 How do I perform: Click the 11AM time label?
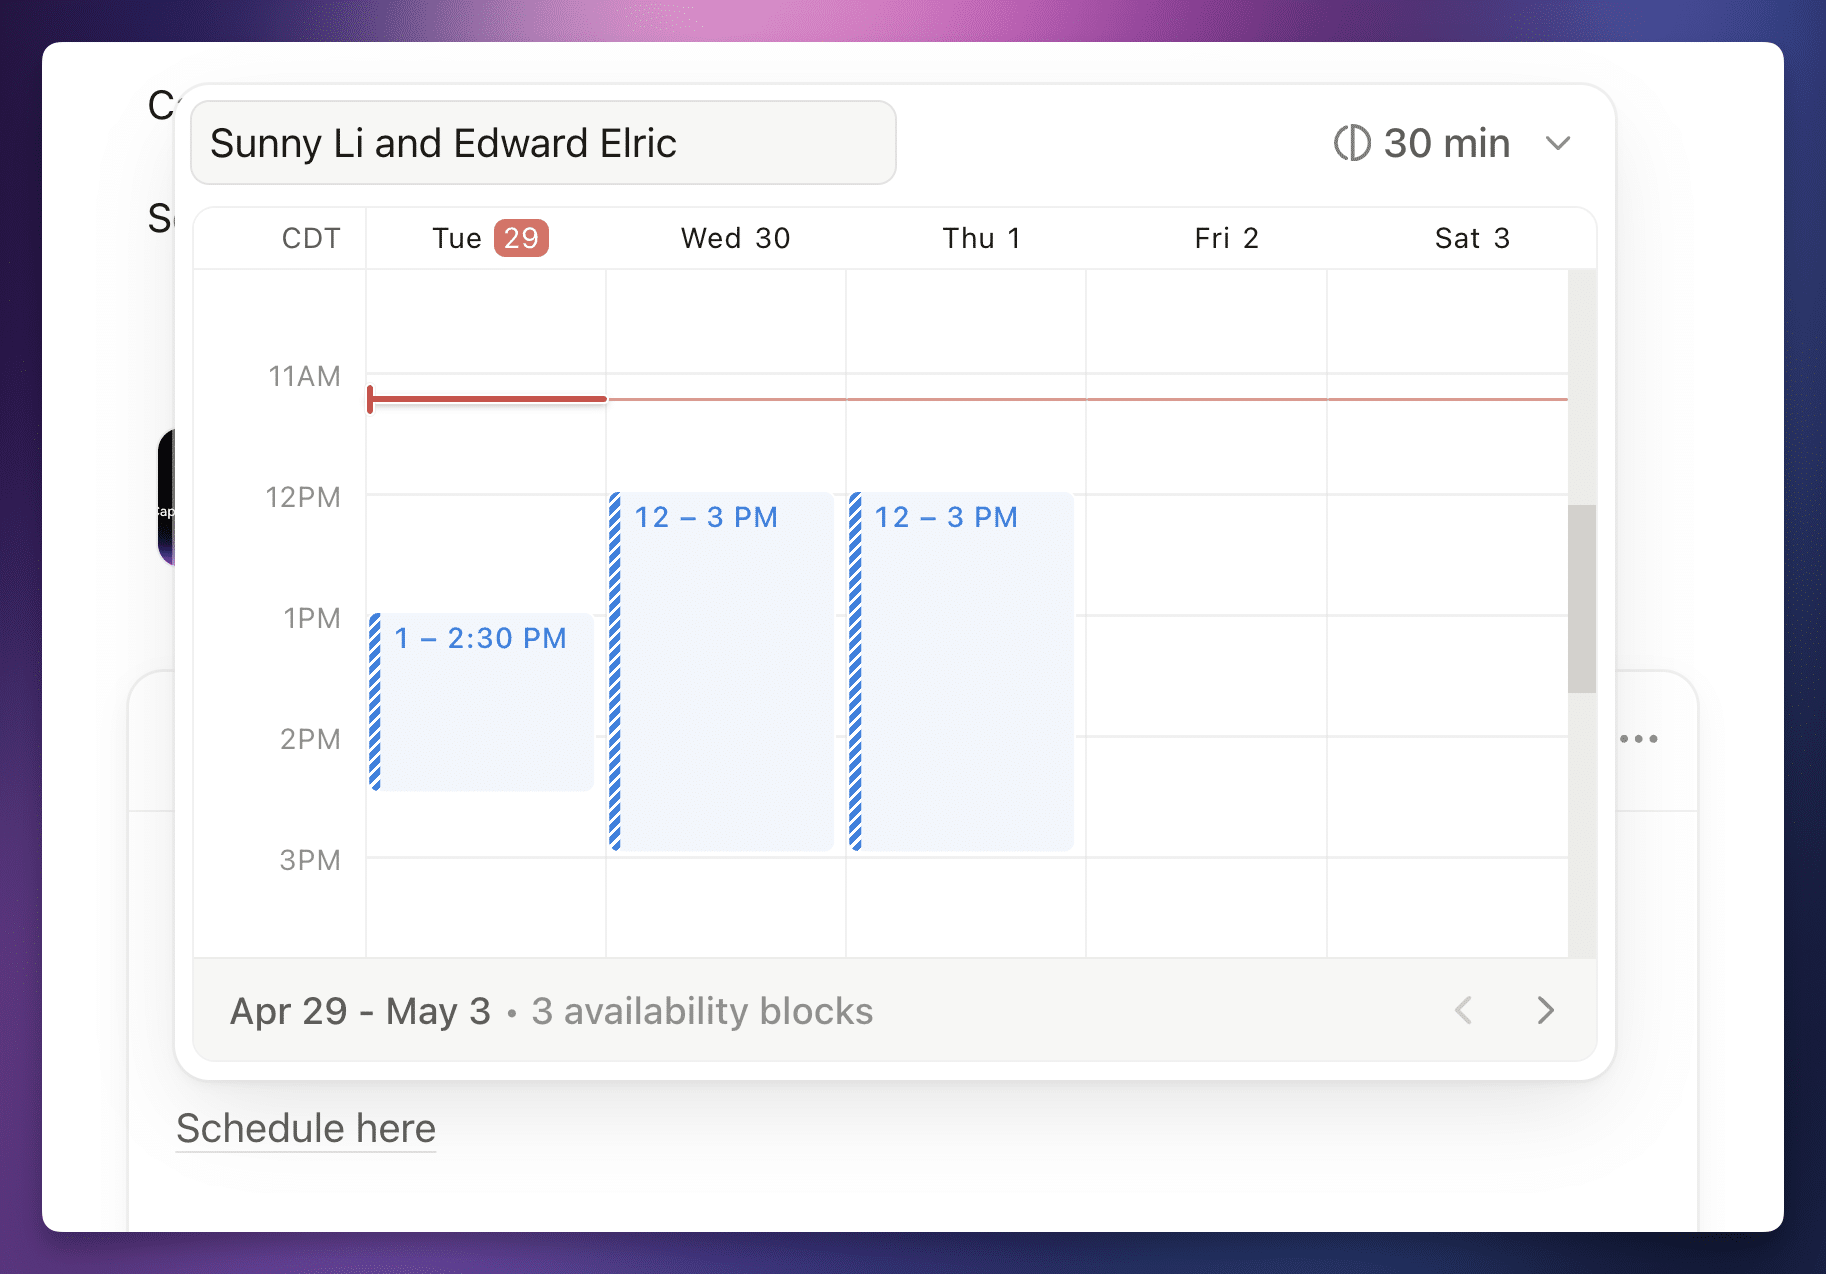coord(304,376)
